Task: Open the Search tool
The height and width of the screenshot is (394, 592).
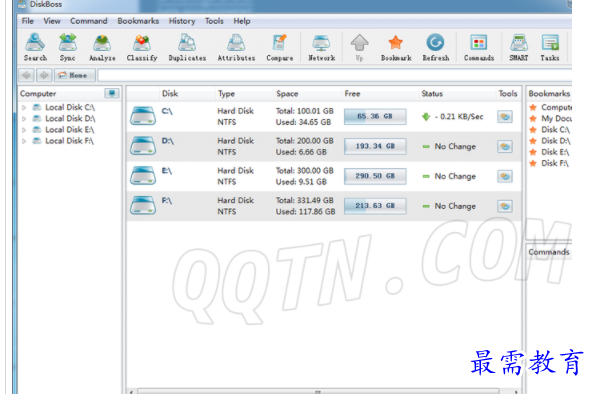Action: [x=35, y=47]
